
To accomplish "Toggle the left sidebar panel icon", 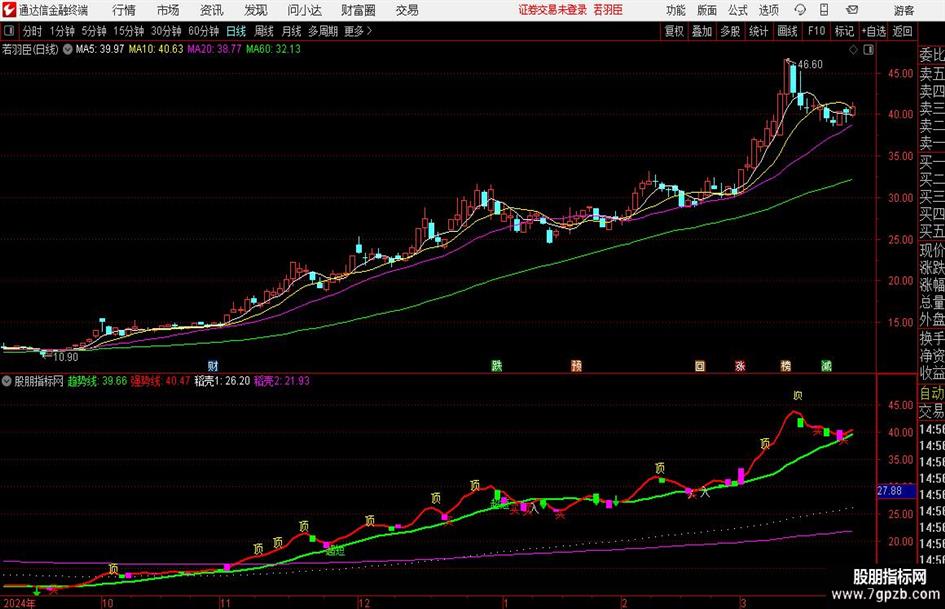I will pos(8,31).
